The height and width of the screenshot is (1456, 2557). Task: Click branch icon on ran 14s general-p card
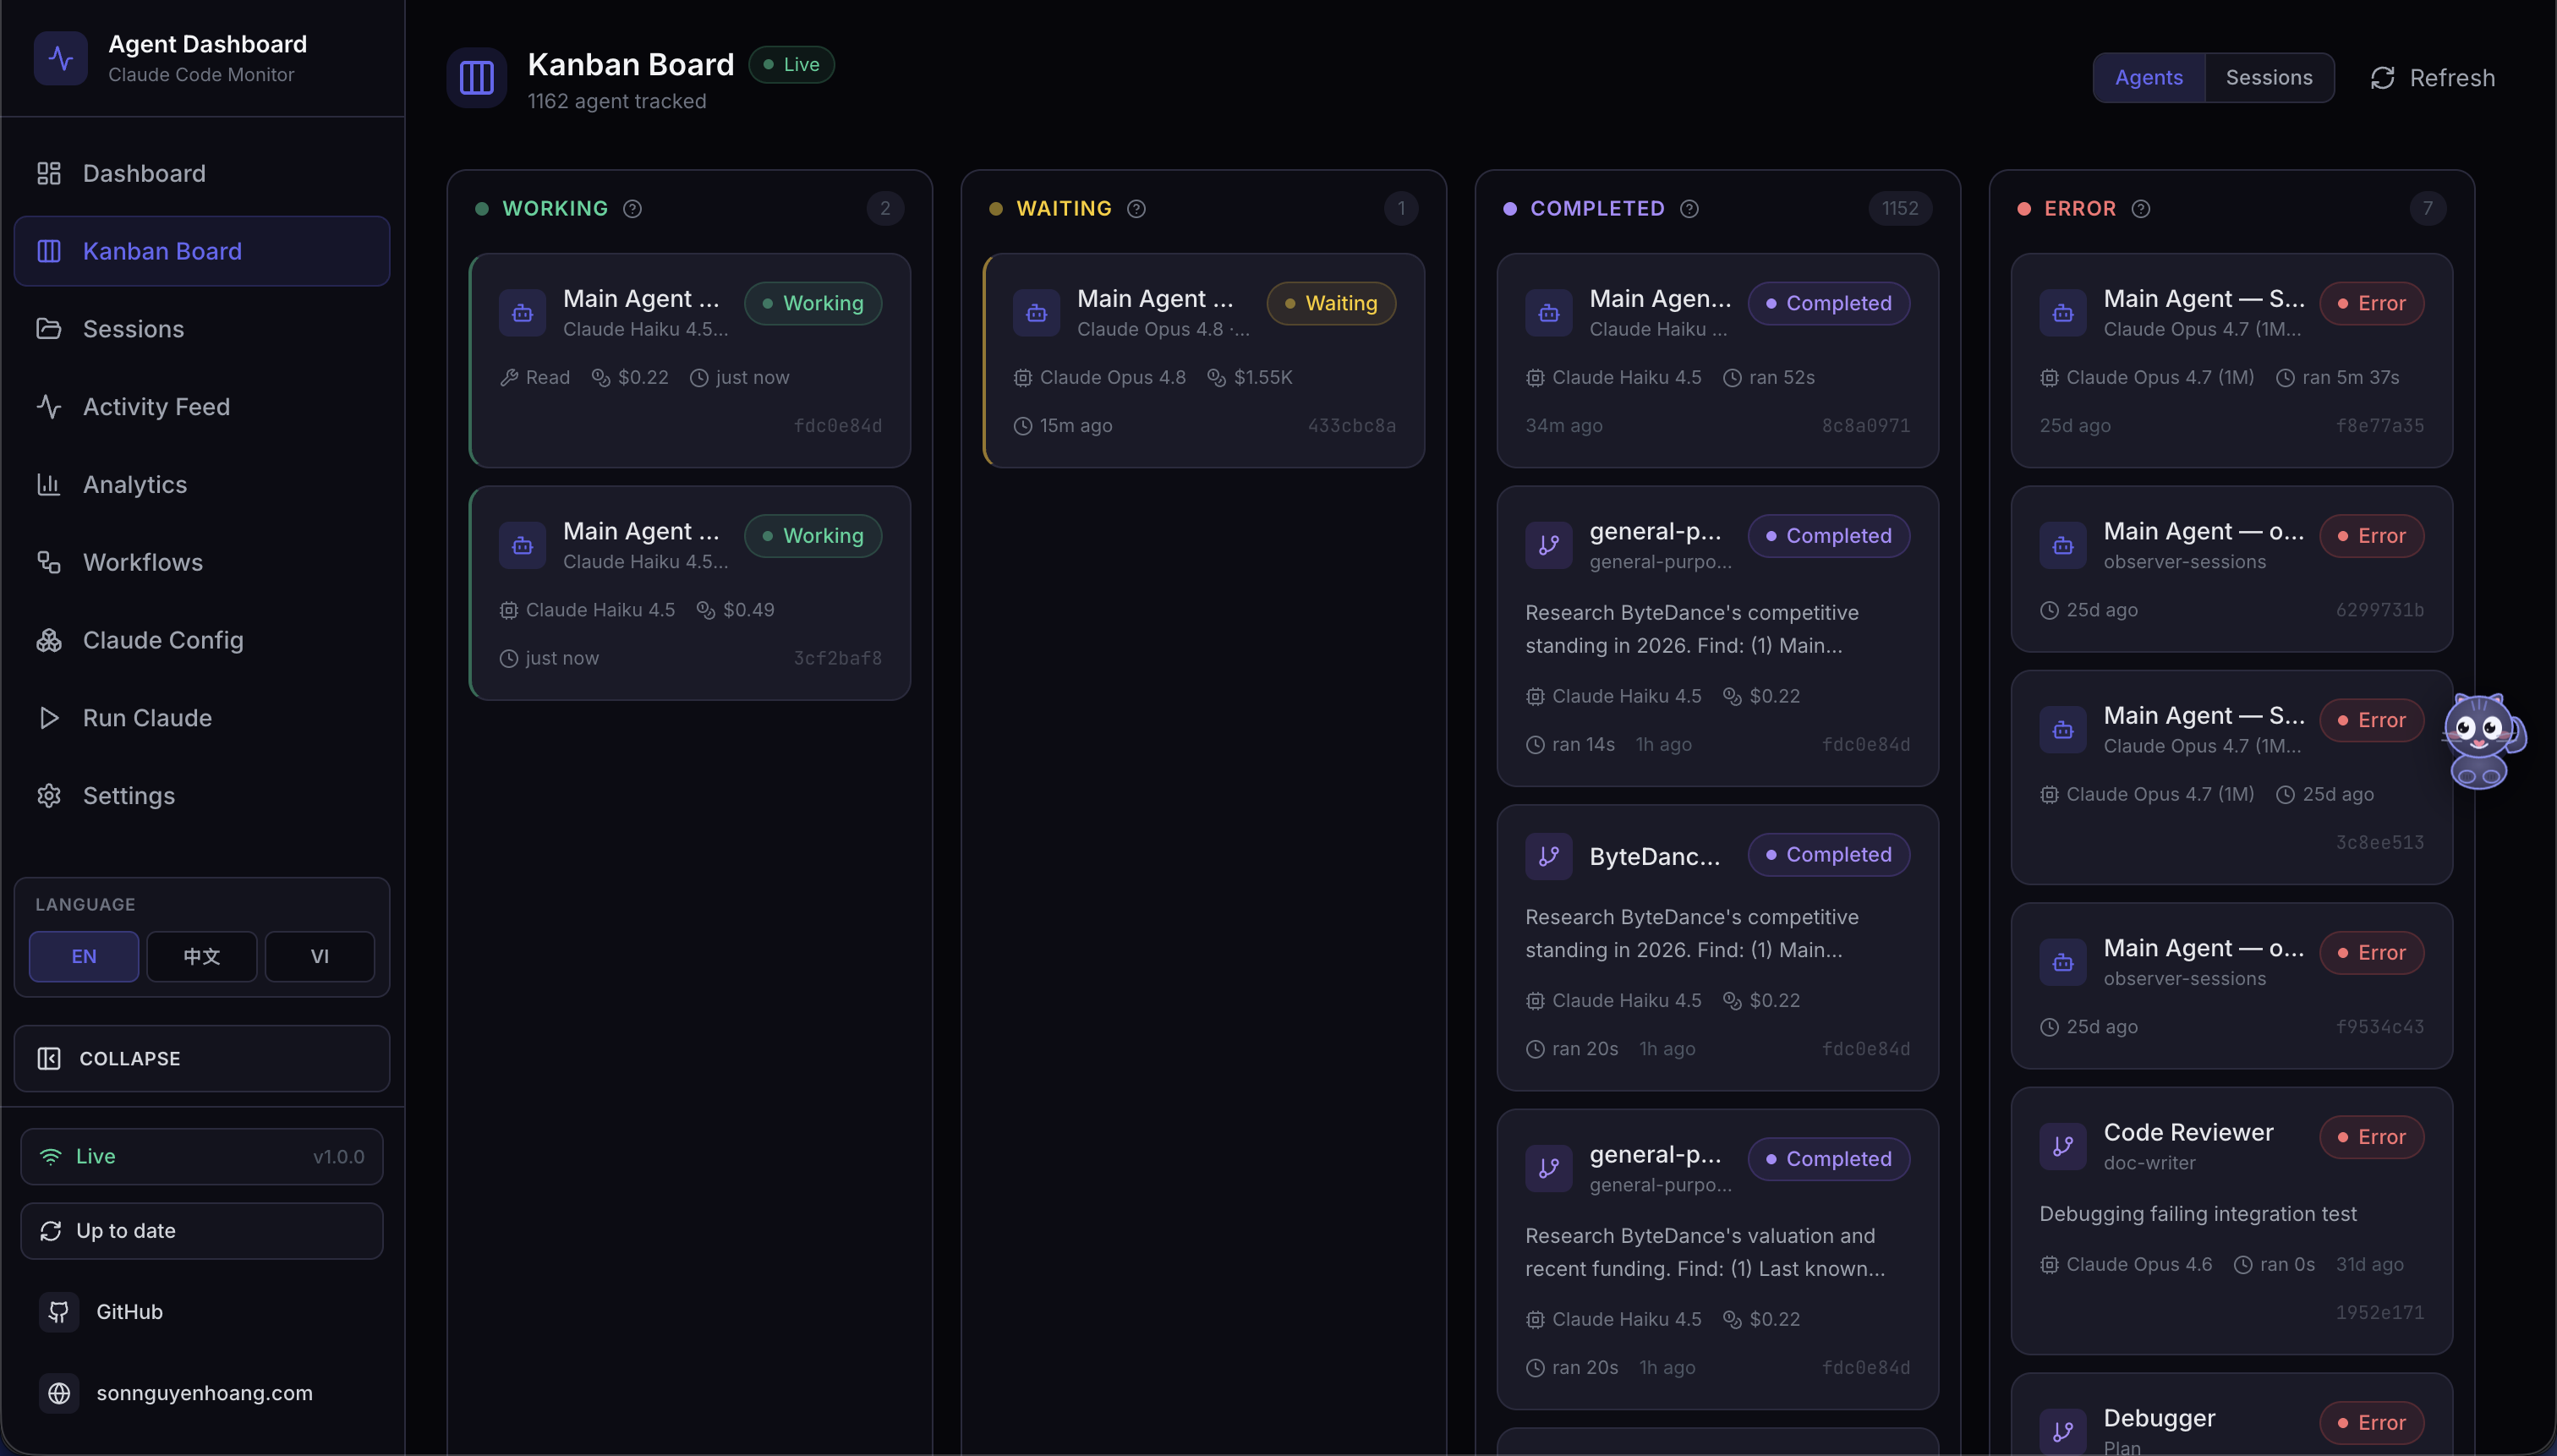click(x=1549, y=545)
